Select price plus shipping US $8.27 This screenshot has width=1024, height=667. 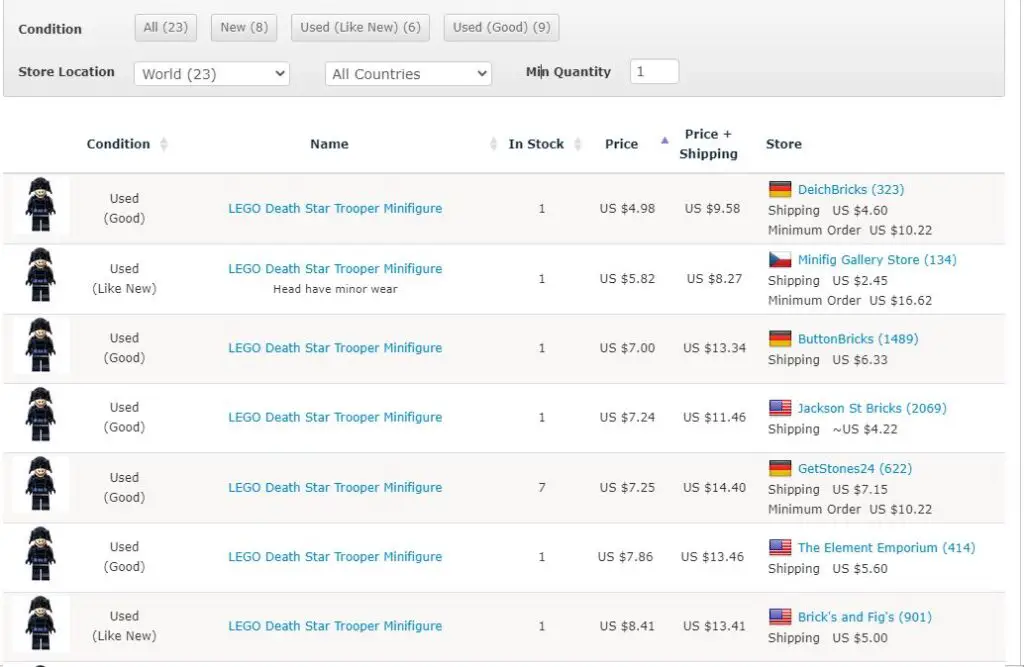[x=714, y=278]
